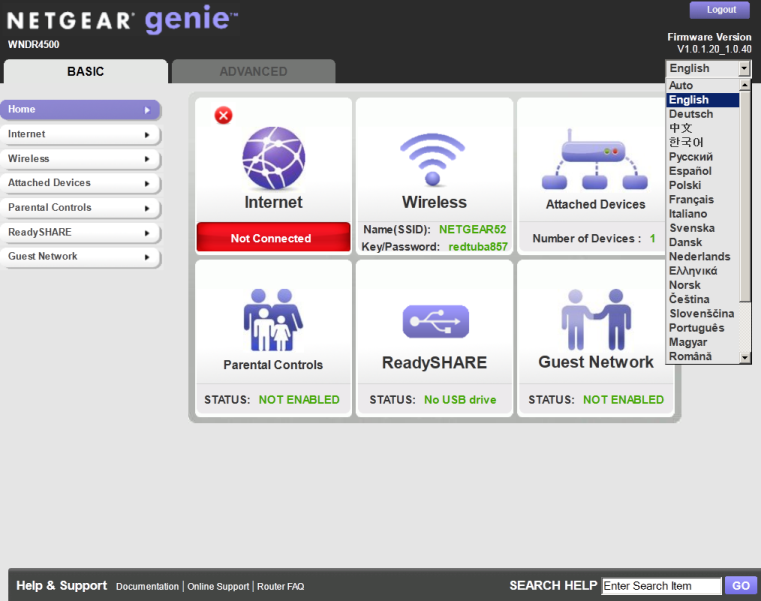
Task: Expand the Home sidebar arrow
Action: tap(147, 110)
